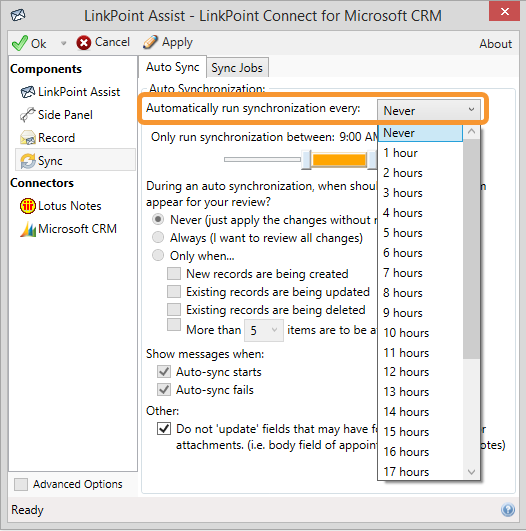526x531 pixels.
Task: Choose Never in the interval list
Action: point(420,133)
